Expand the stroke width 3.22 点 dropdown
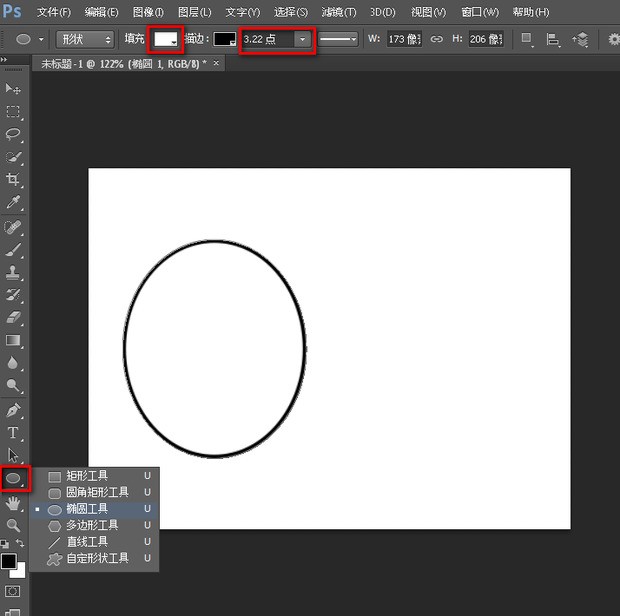The width and height of the screenshot is (620, 616). (302, 39)
